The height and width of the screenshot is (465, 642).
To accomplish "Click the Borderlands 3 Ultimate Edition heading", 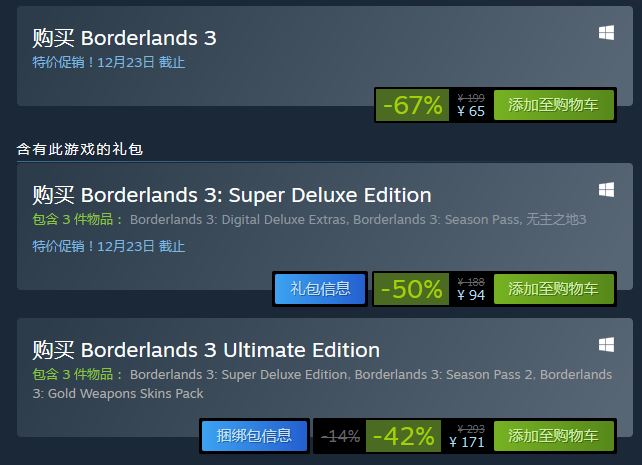I will coord(231,350).
